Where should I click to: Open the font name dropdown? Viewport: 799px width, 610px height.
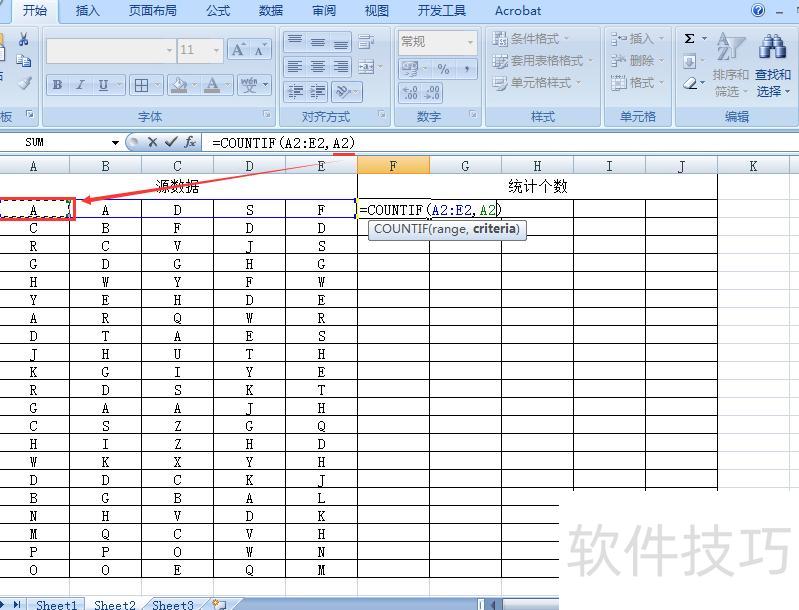(x=169, y=50)
